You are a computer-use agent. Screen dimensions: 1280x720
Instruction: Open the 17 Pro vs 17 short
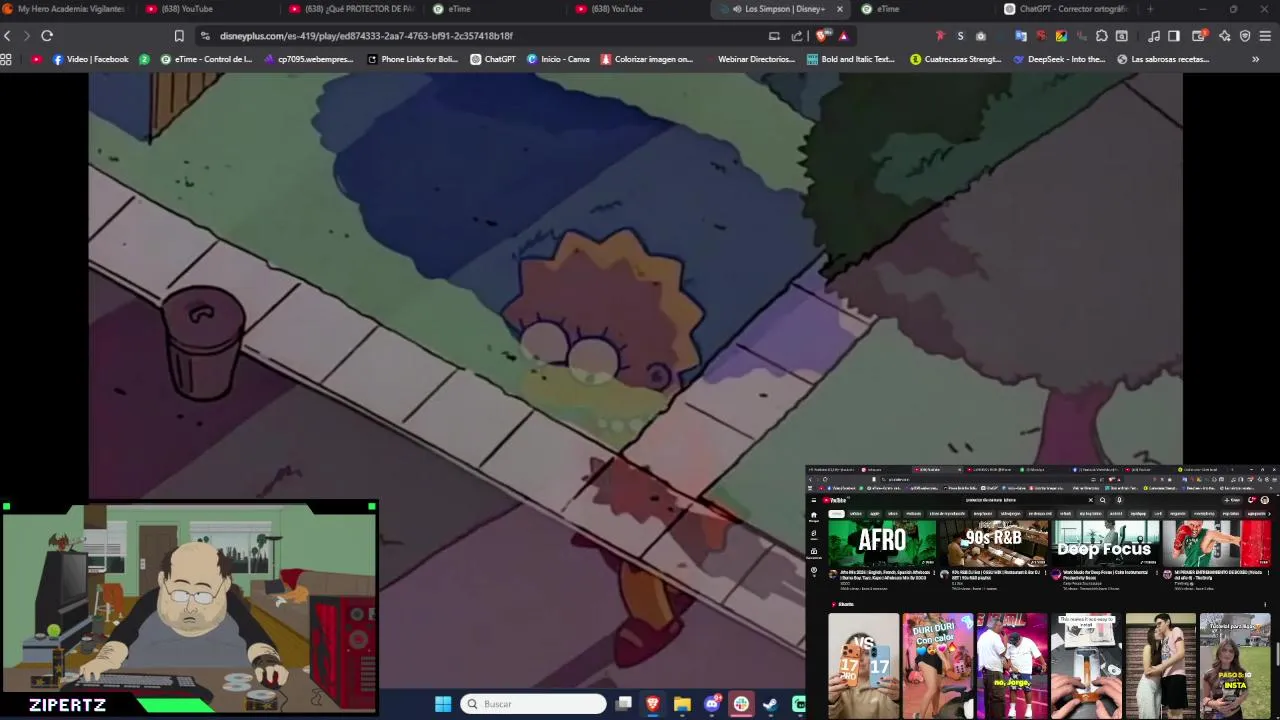point(864,666)
